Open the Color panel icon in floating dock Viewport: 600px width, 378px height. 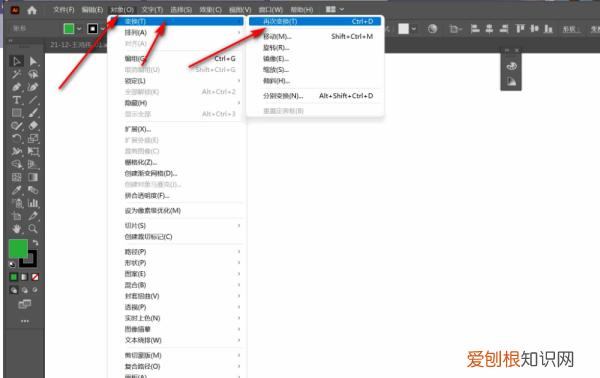[x=511, y=66]
